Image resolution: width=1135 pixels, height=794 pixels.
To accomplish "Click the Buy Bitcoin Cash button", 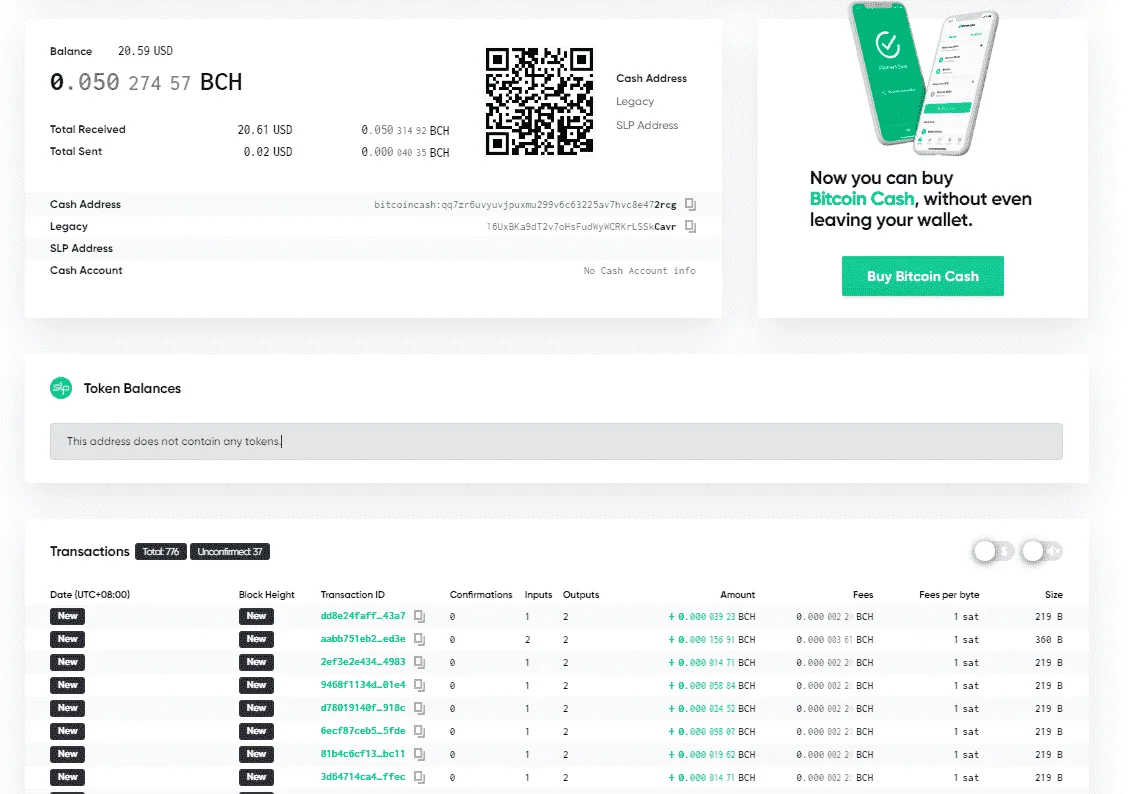I will pos(922,276).
